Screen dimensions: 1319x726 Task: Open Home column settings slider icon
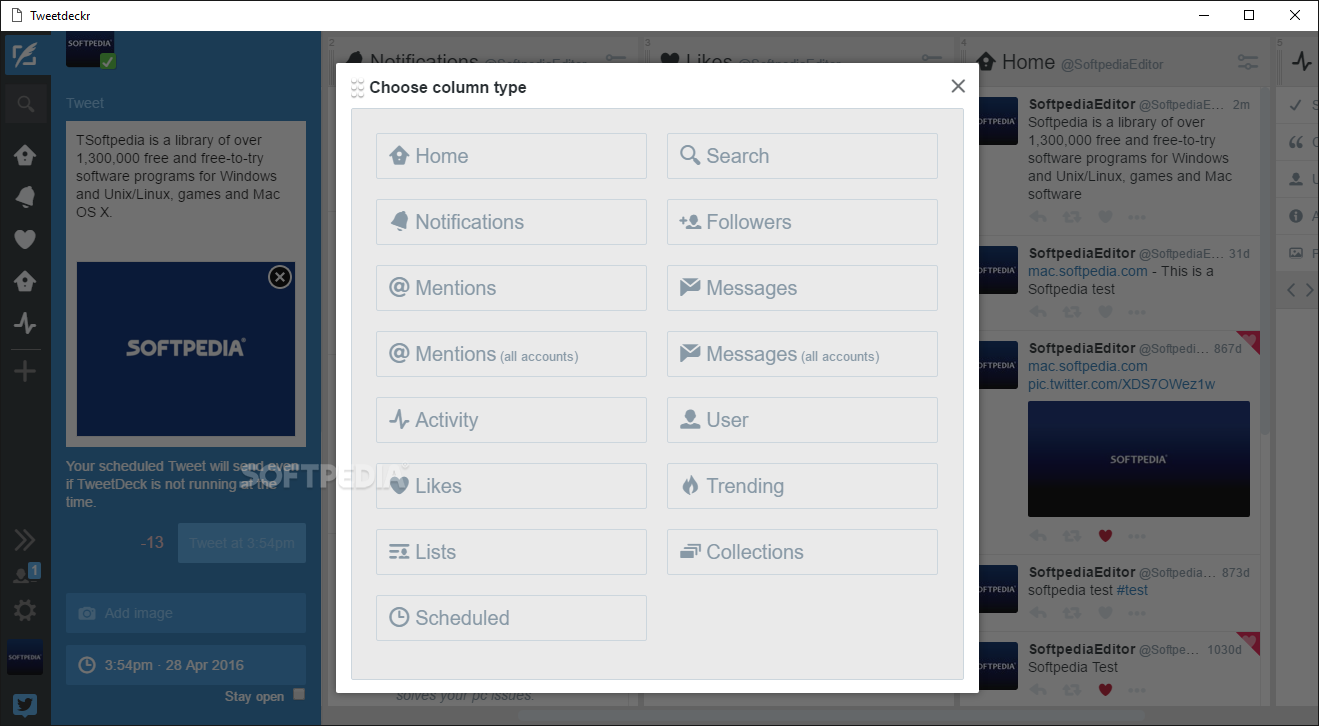pyautogui.click(x=1248, y=62)
